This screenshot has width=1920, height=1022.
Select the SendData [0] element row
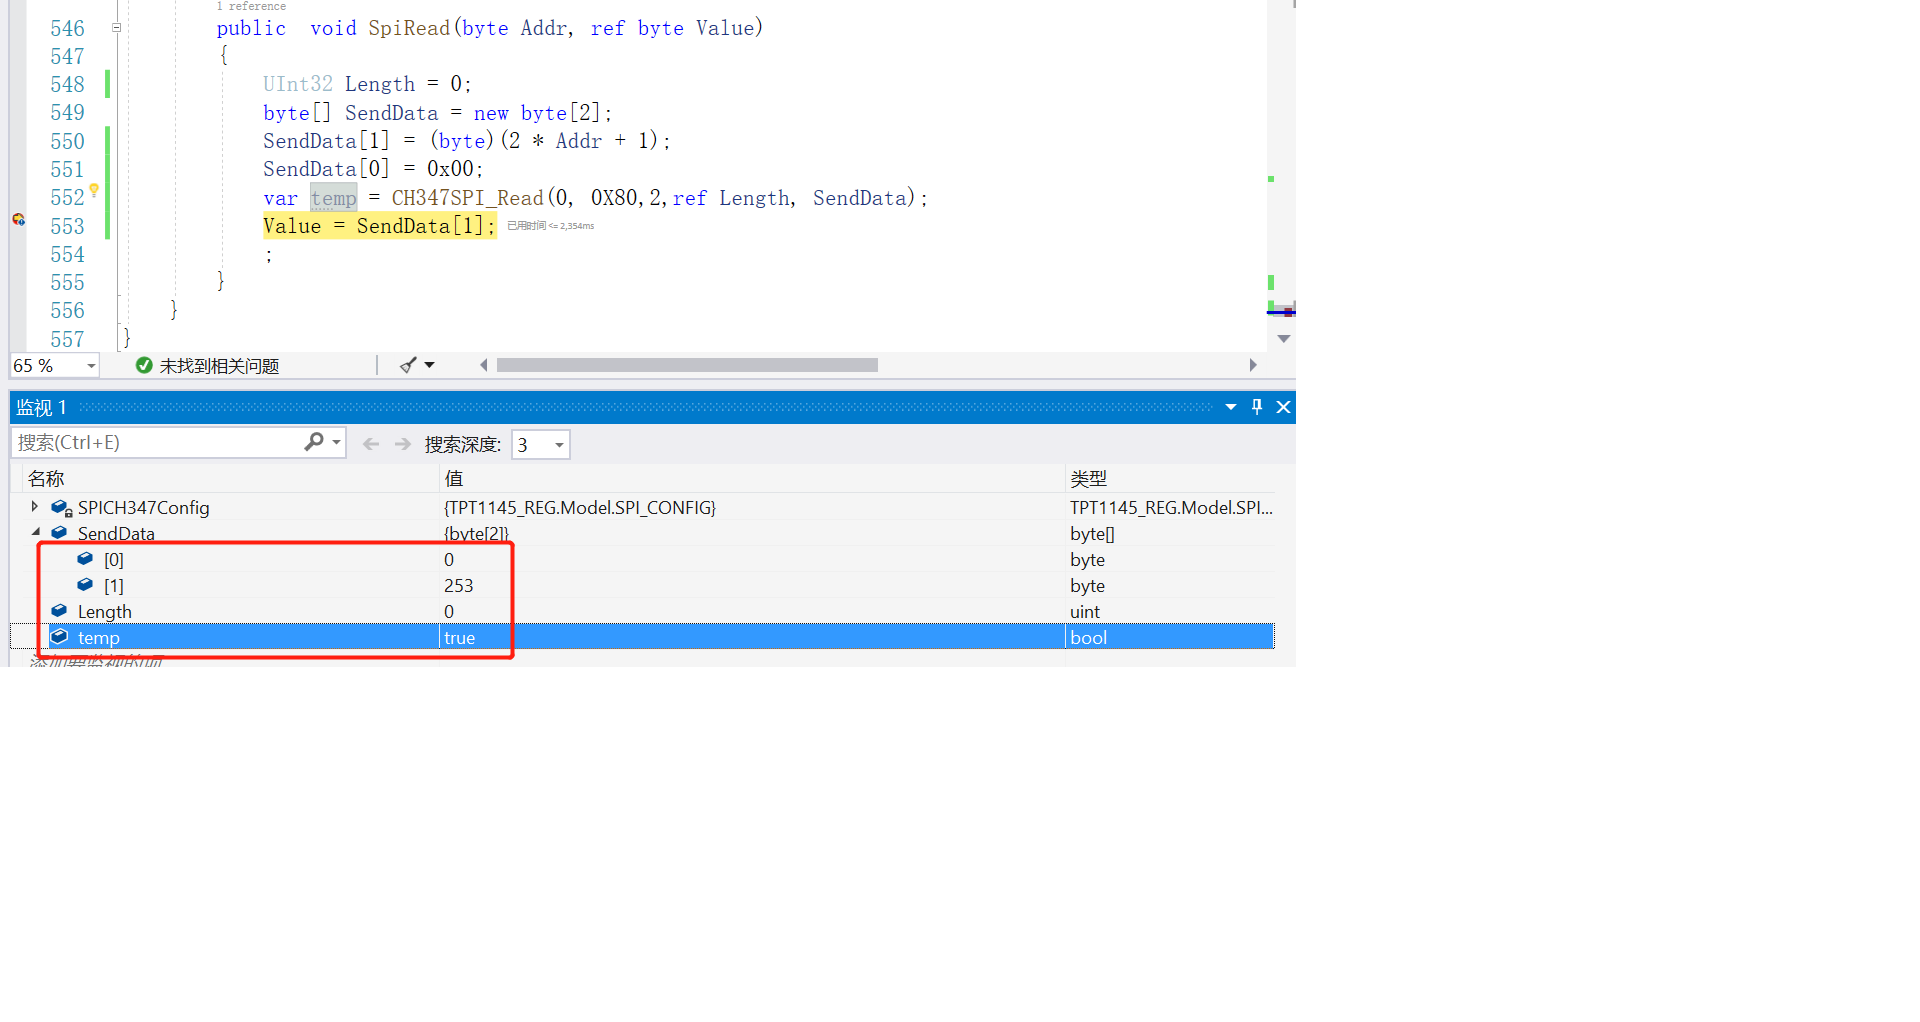point(642,559)
